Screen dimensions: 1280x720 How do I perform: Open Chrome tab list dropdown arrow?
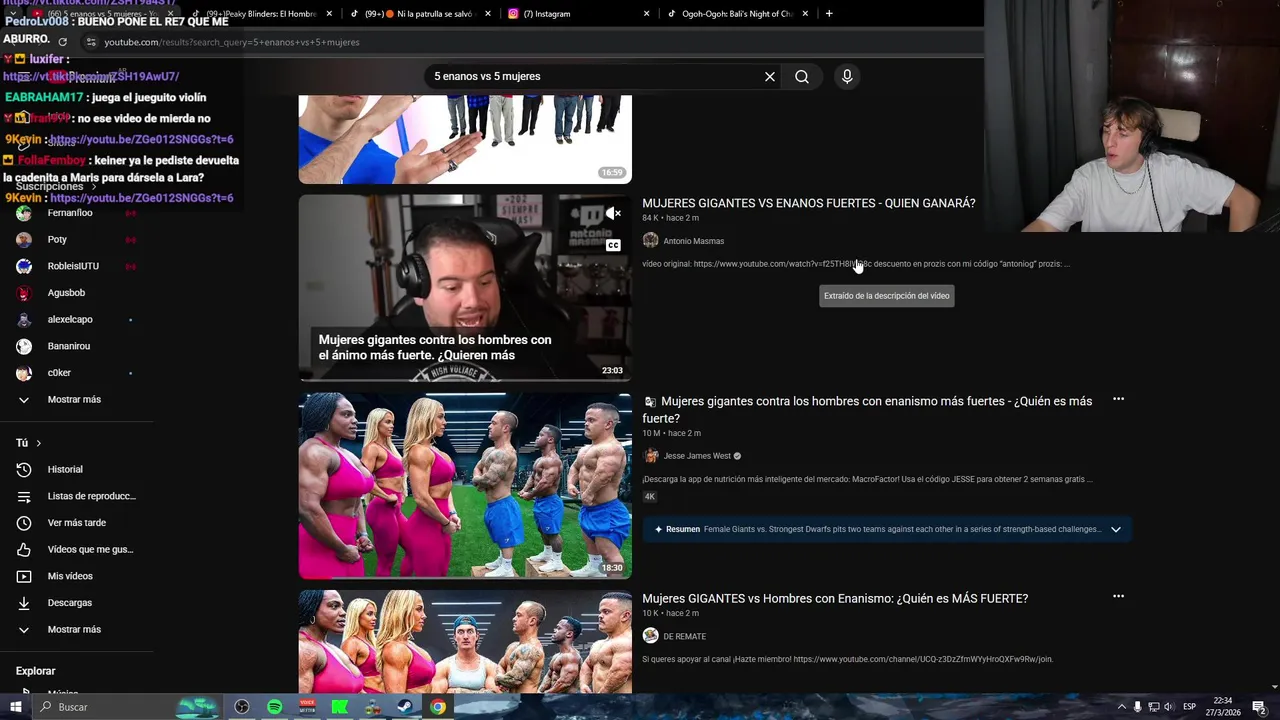click(x=13, y=14)
